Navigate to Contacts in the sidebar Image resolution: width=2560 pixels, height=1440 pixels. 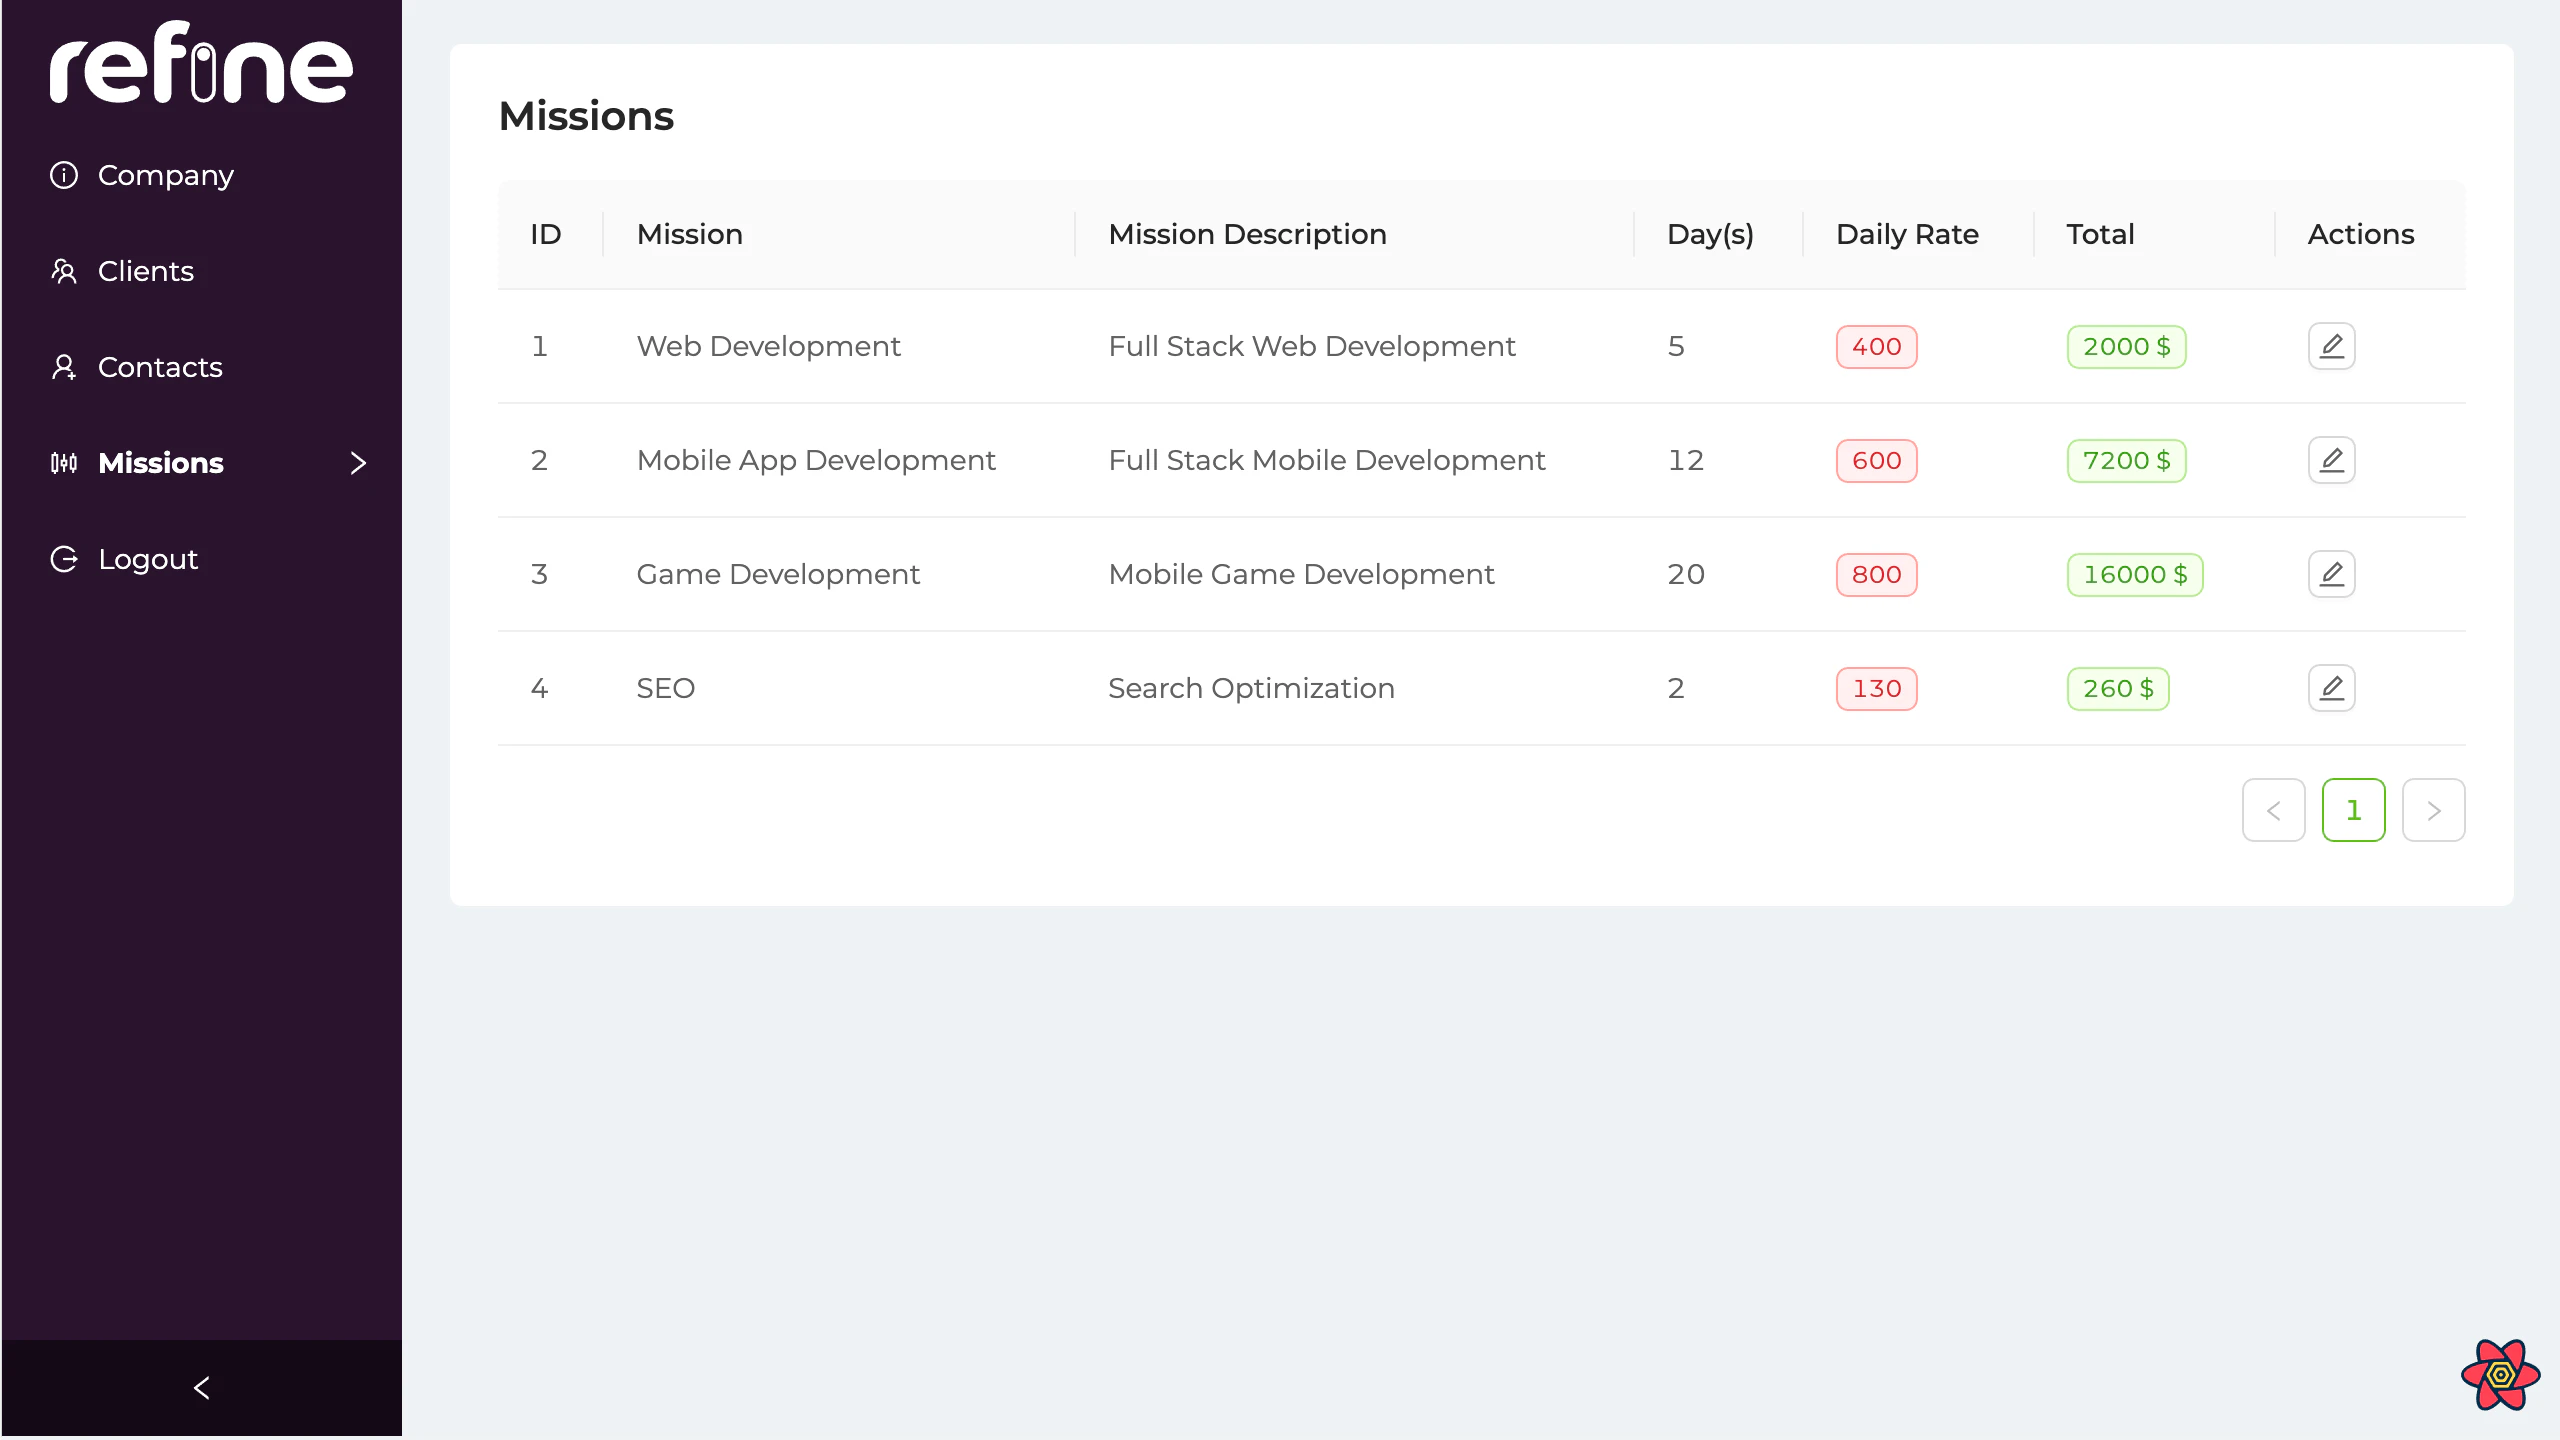click(x=160, y=367)
